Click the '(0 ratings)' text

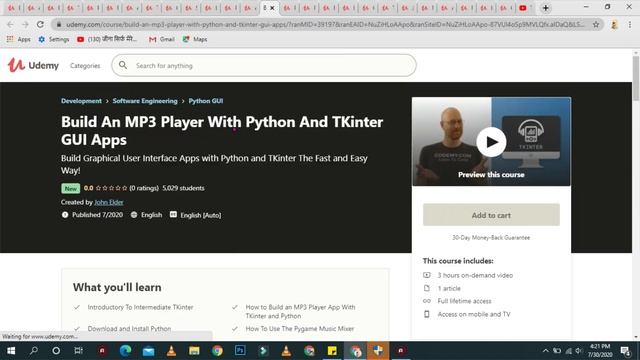144,188
